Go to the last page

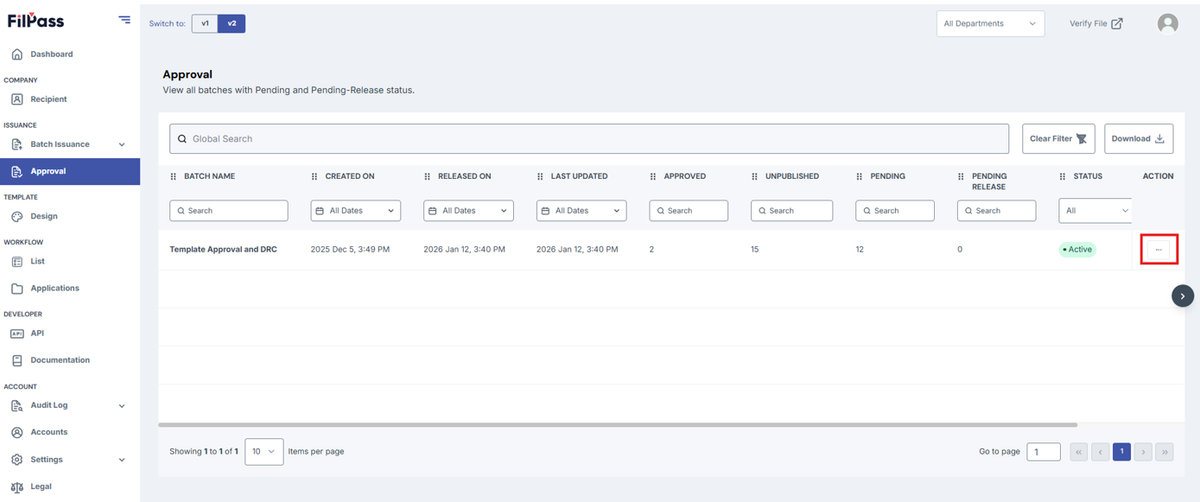(x=1165, y=452)
